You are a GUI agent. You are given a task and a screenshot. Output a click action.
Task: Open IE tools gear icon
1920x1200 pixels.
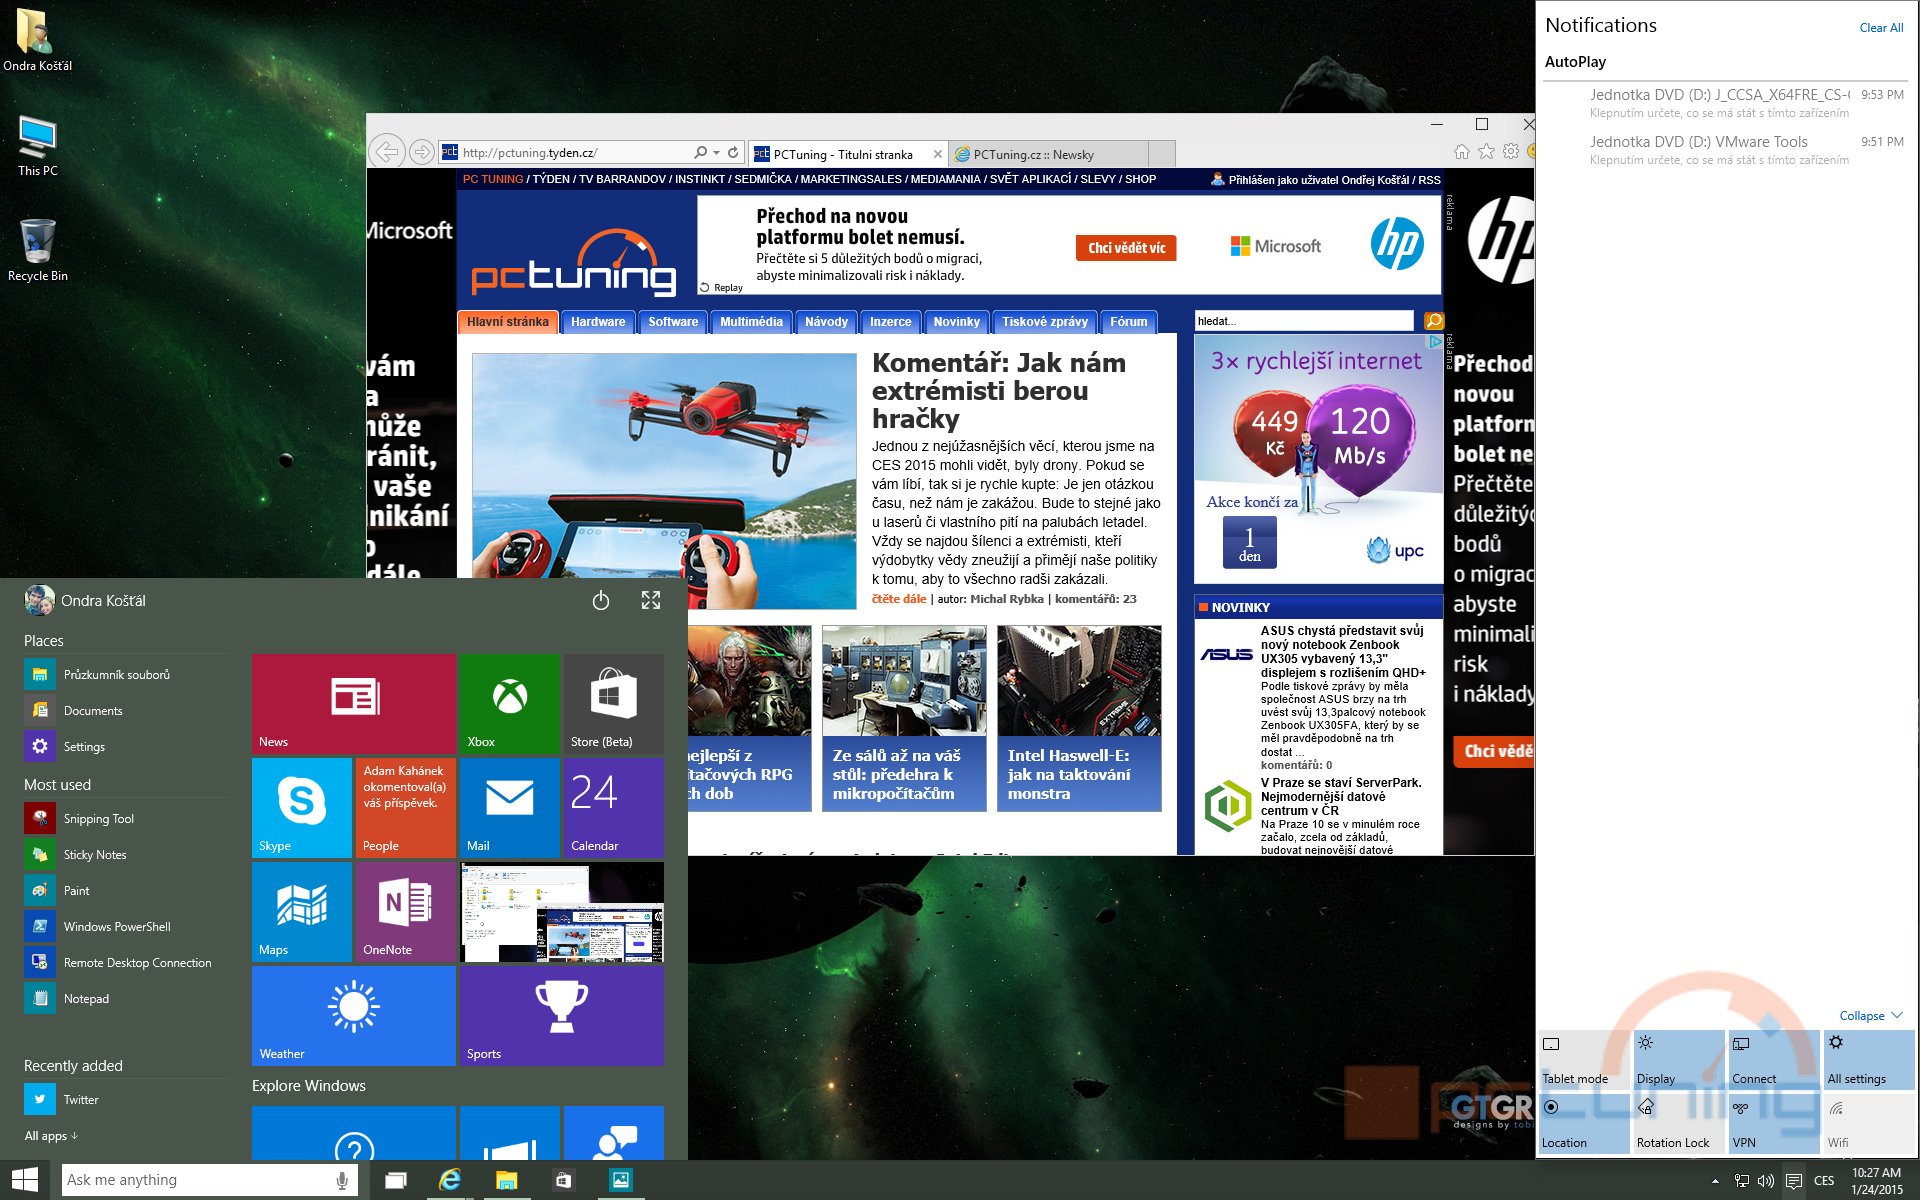click(x=1511, y=151)
